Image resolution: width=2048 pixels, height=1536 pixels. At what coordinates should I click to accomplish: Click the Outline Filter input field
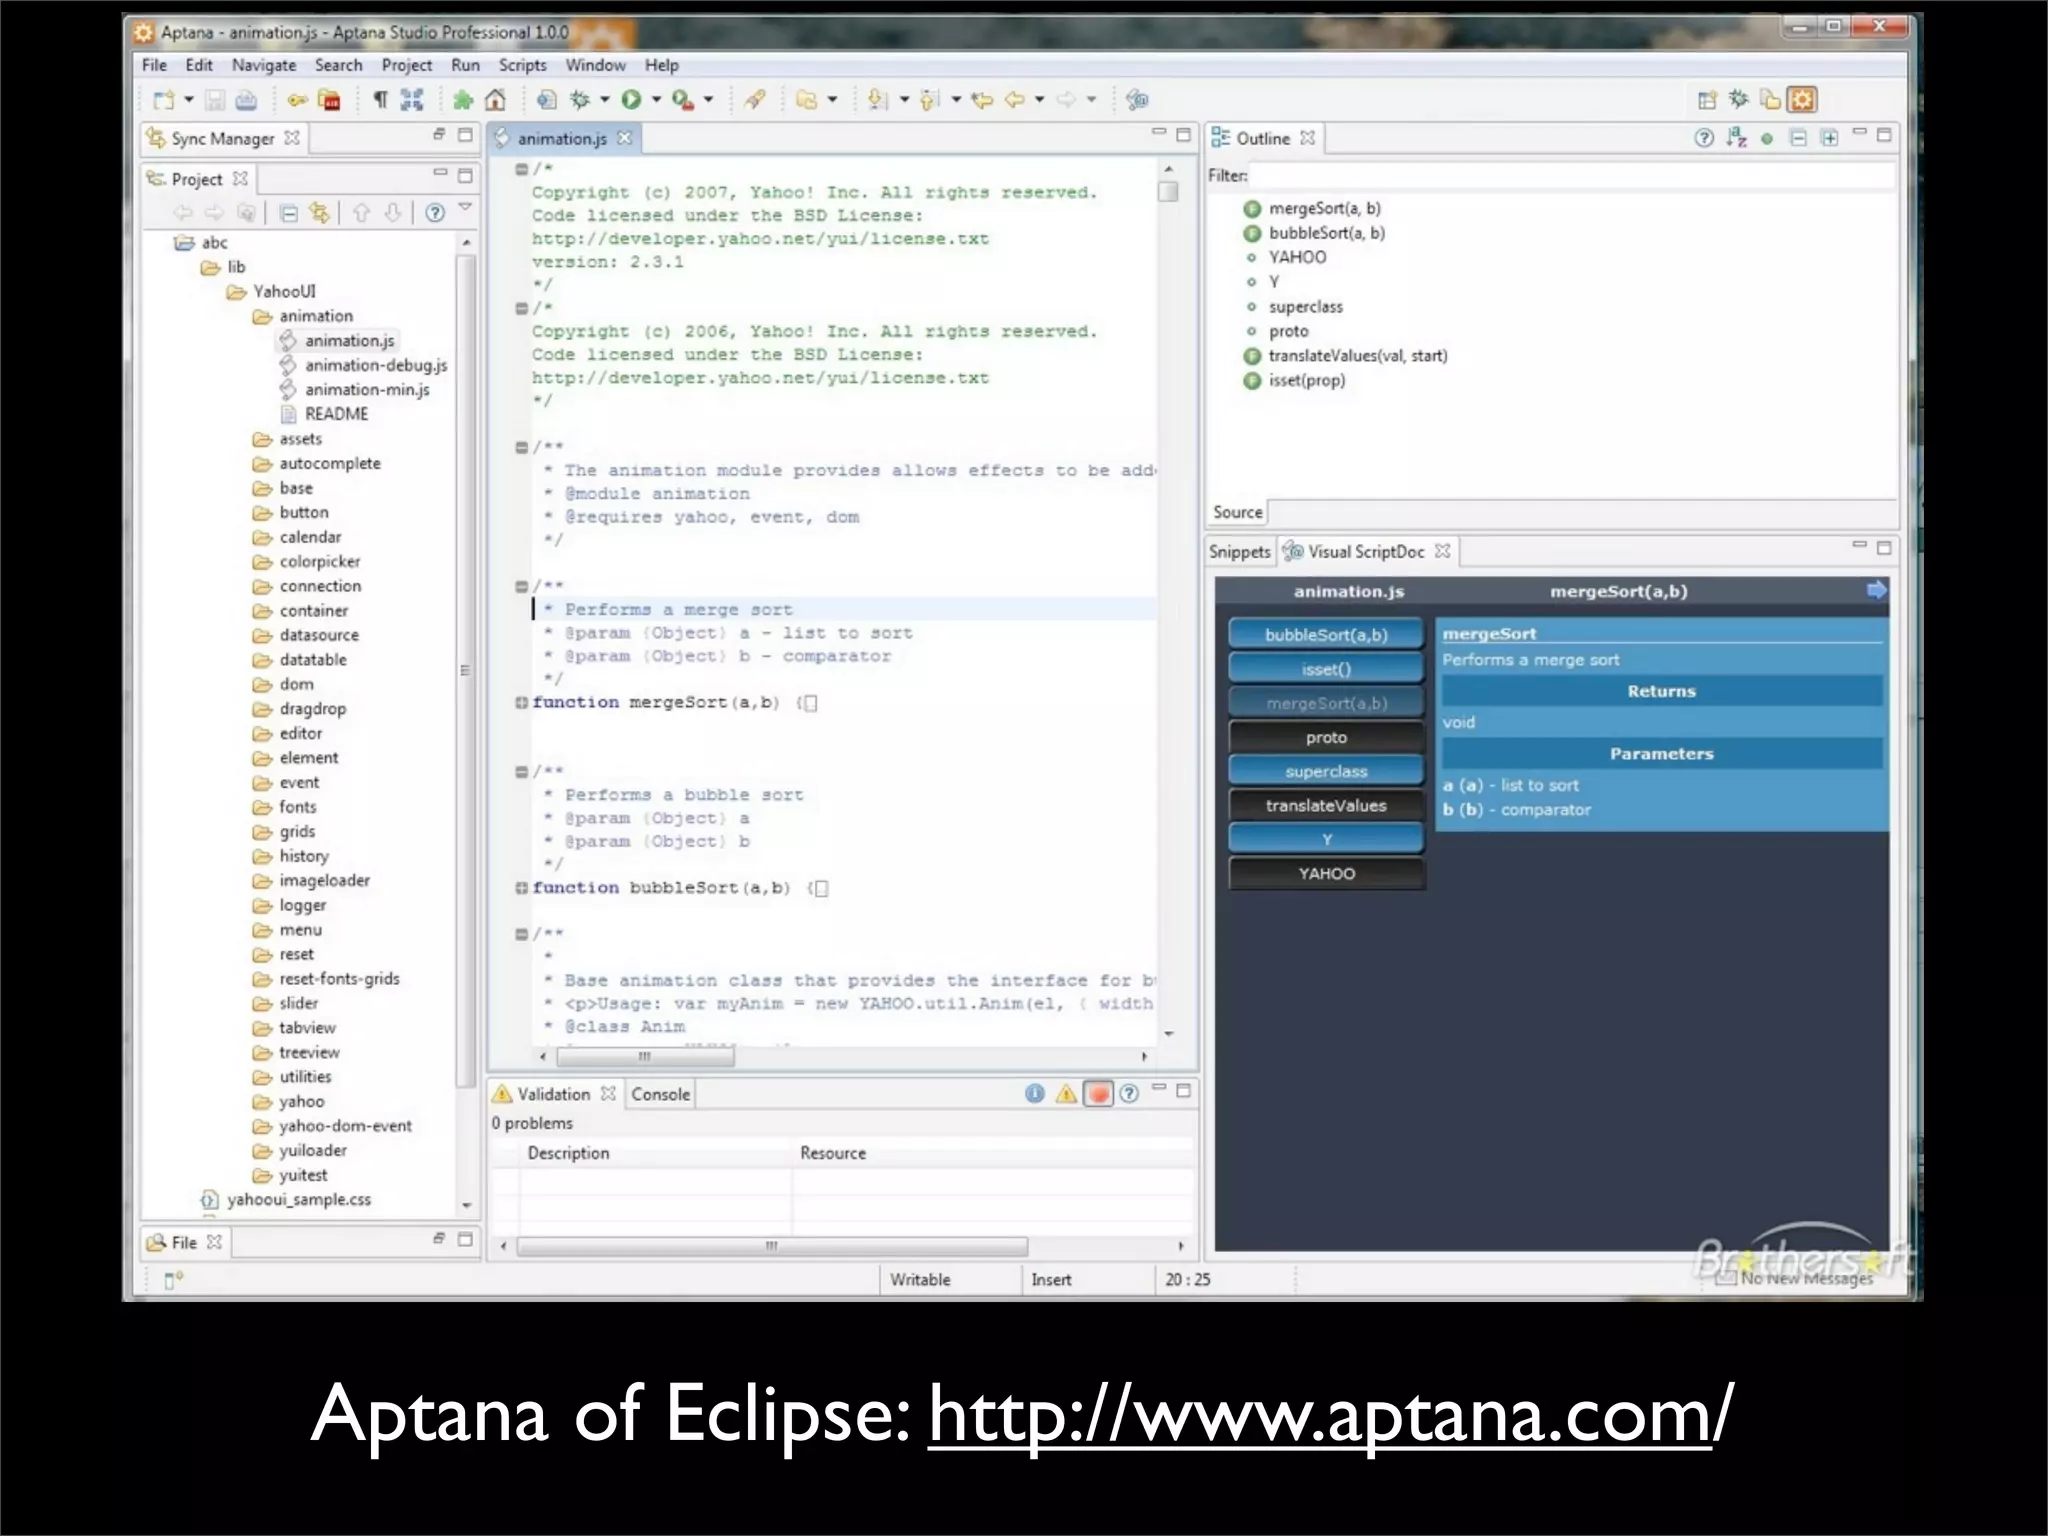click(1572, 175)
